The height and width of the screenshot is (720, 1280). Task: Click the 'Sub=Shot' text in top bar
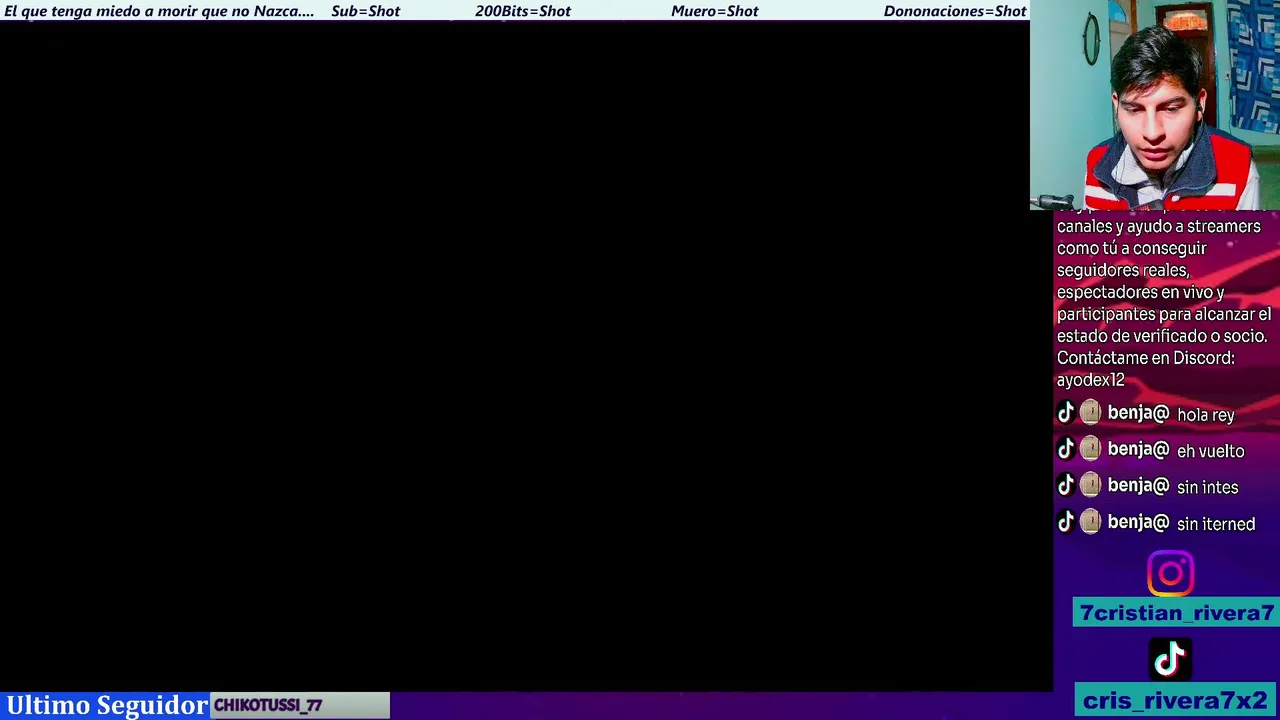coord(365,11)
